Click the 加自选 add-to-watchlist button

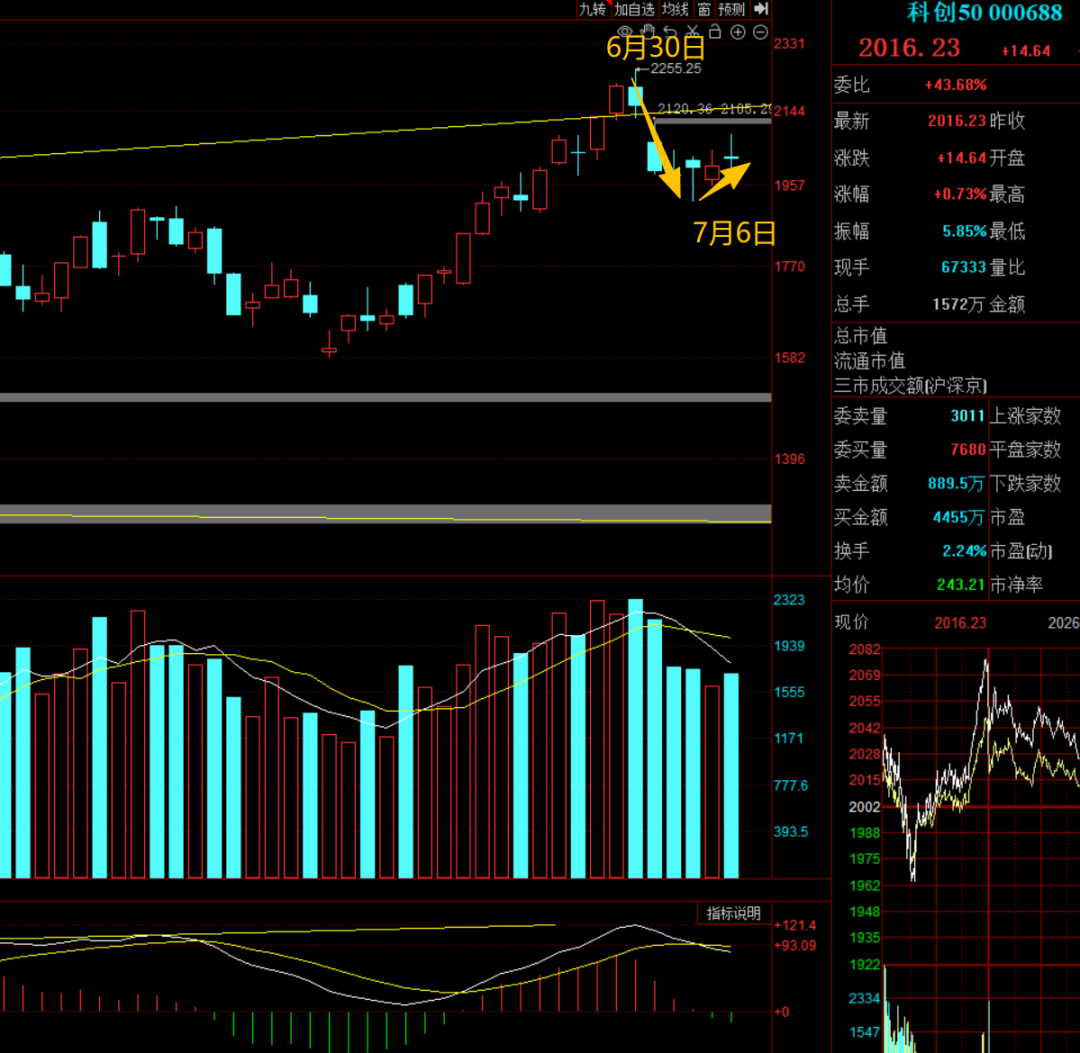click(x=634, y=9)
